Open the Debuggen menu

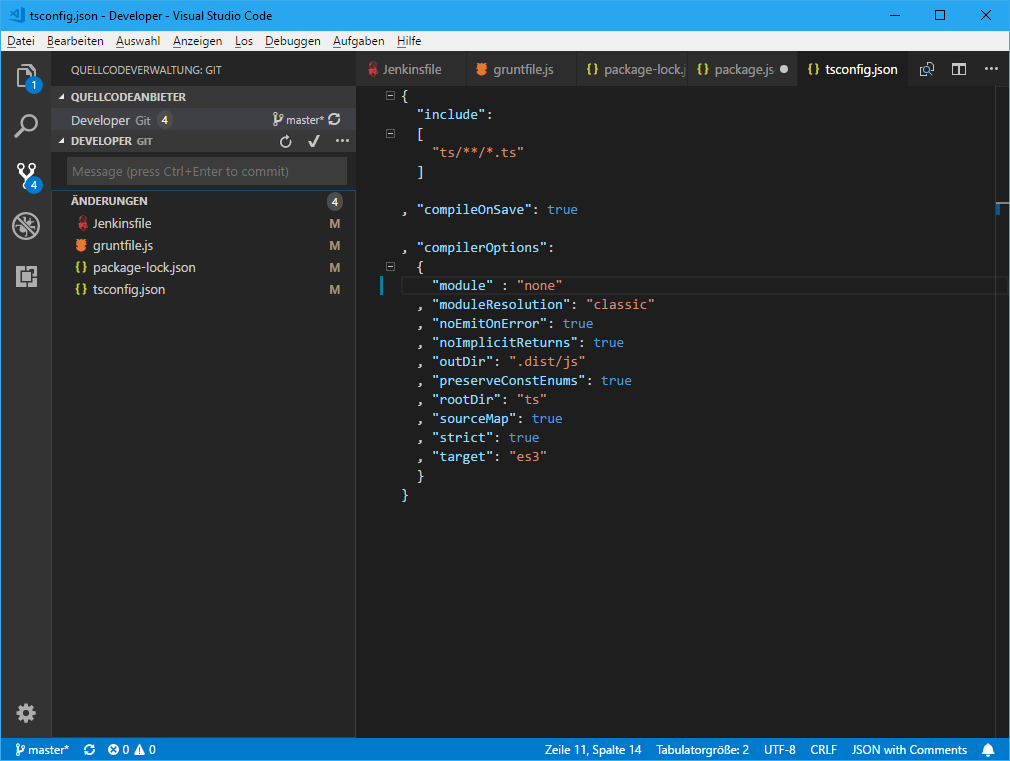292,41
